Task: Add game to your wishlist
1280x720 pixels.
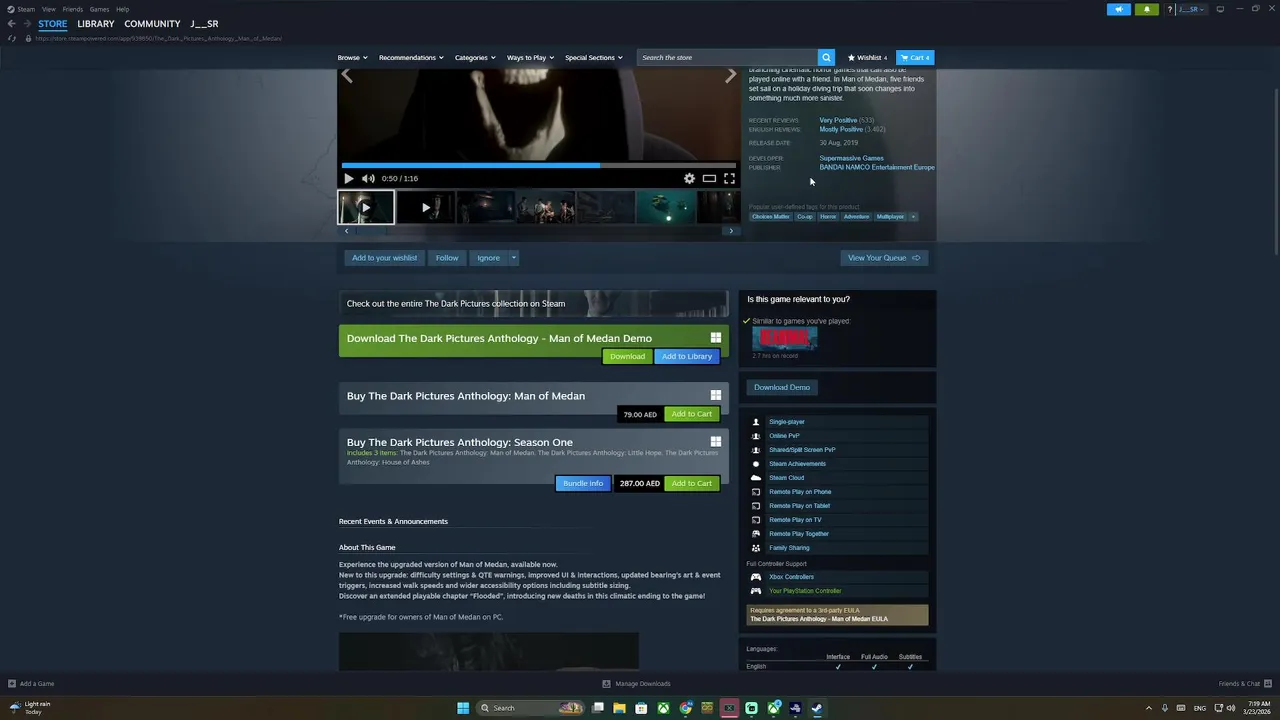Action: 384,258
